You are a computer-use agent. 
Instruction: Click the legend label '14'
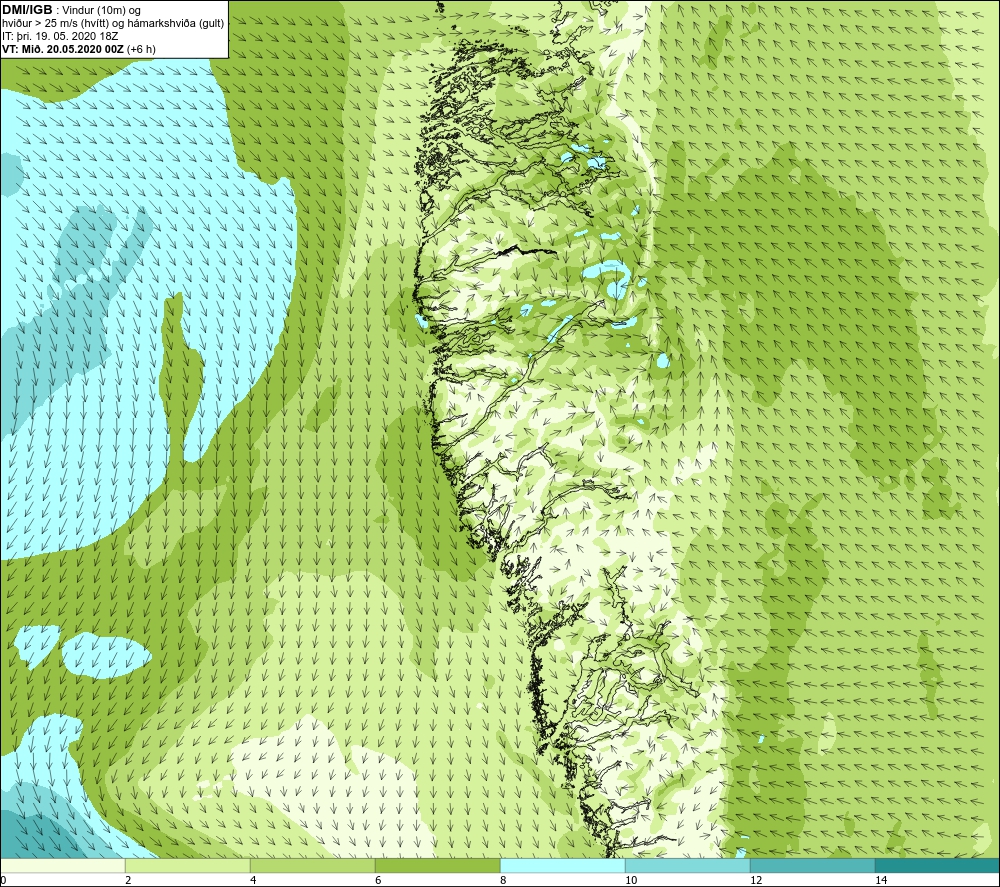(x=881, y=880)
